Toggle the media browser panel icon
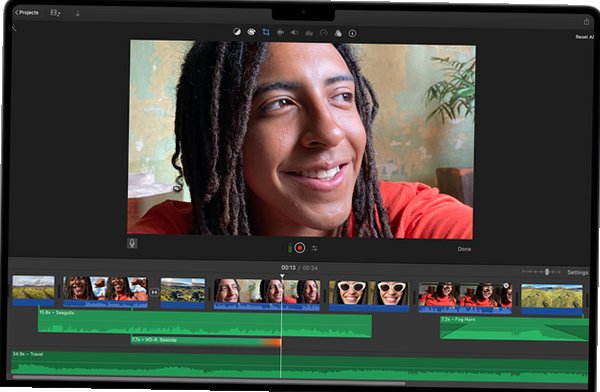 click(x=55, y=13)
